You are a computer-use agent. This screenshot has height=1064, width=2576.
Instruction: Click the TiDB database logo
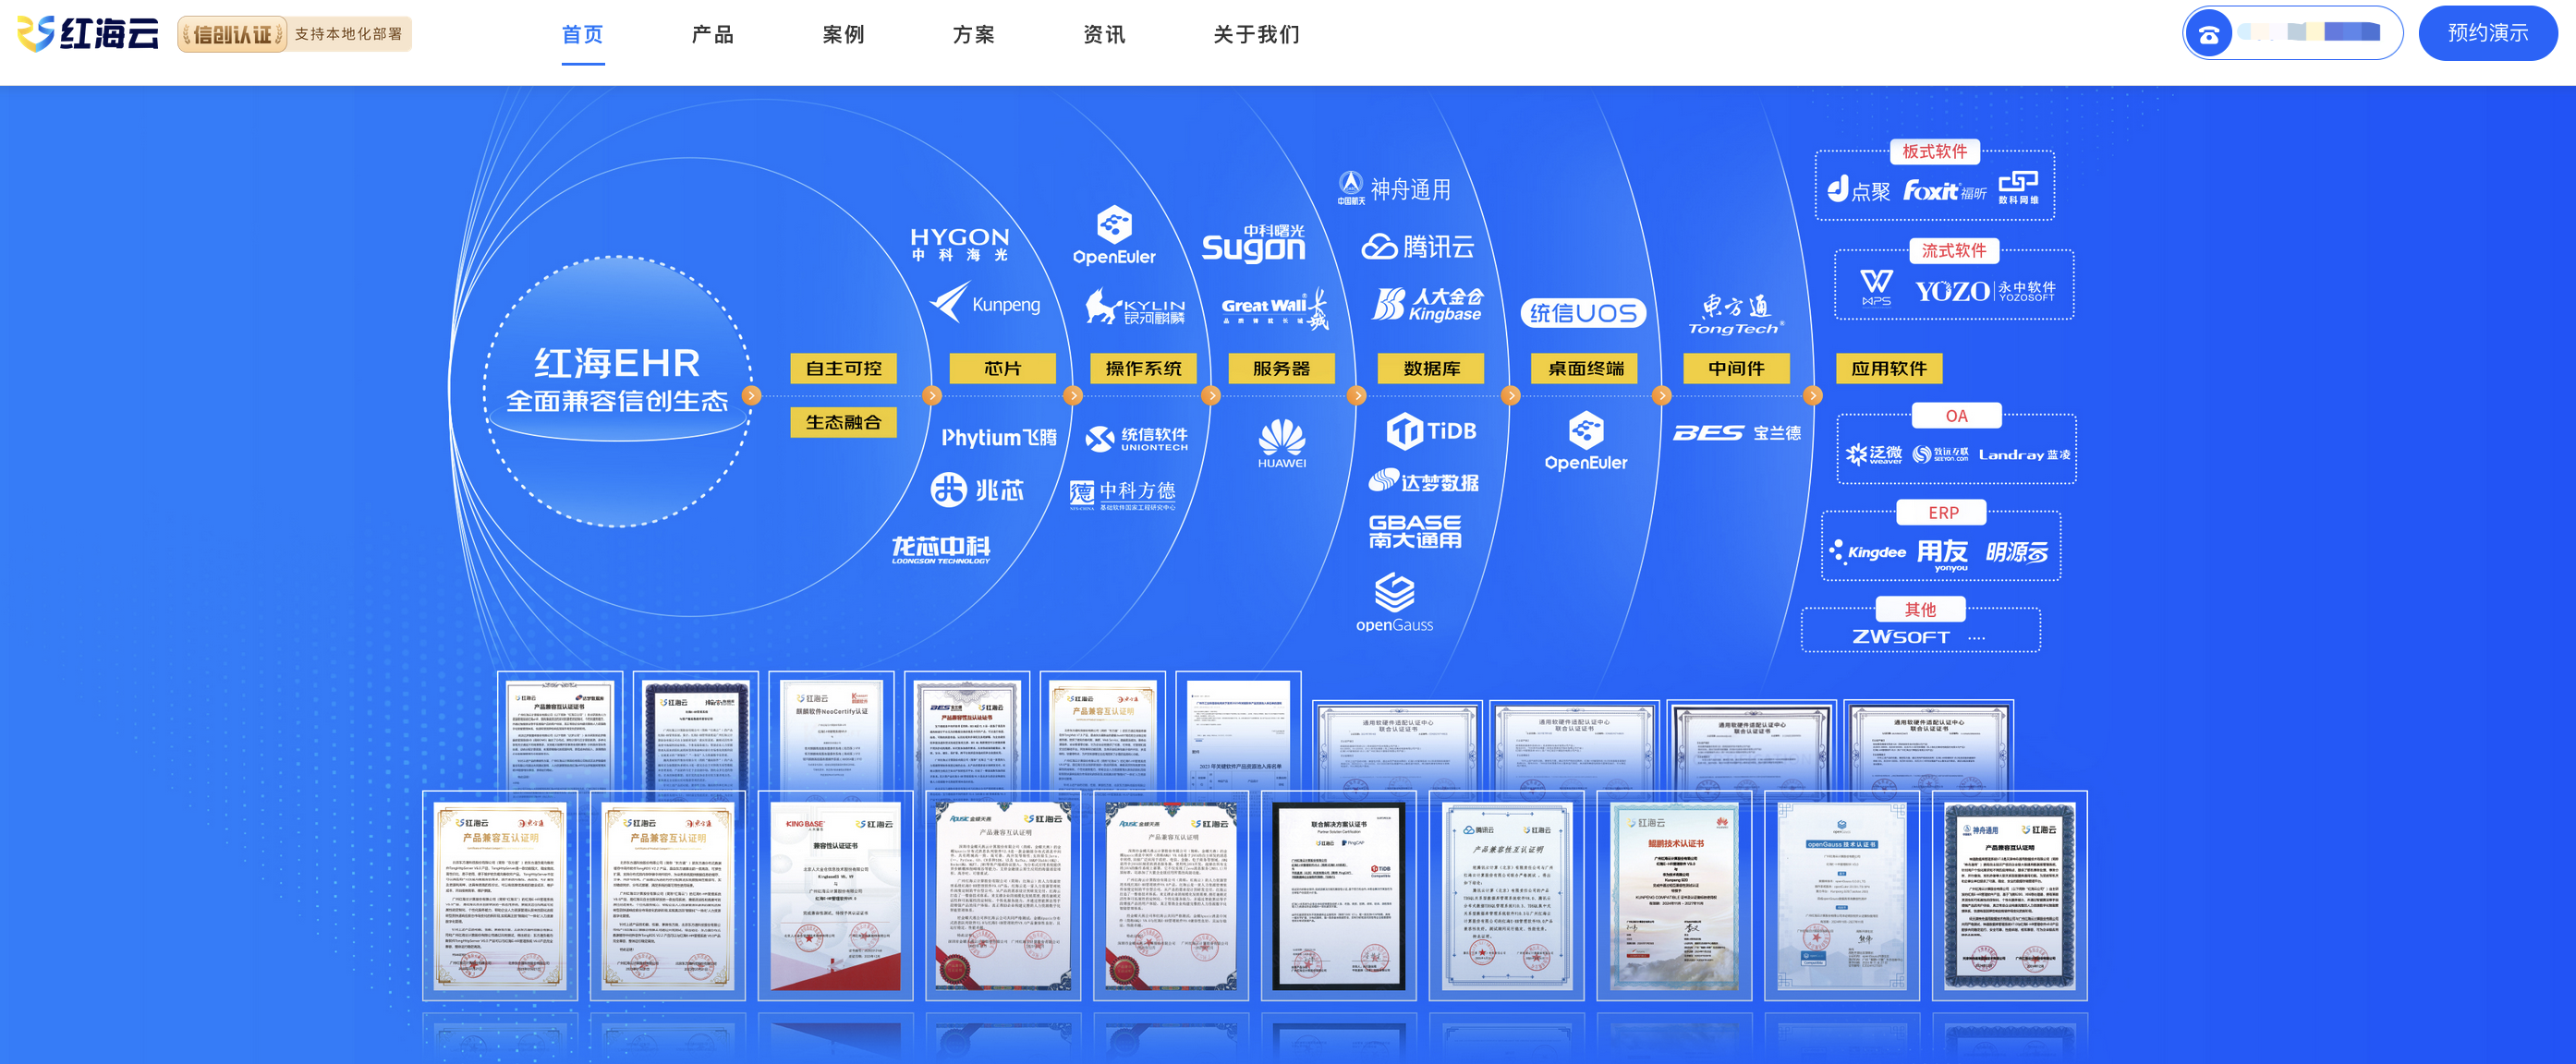pos(1431,431)
